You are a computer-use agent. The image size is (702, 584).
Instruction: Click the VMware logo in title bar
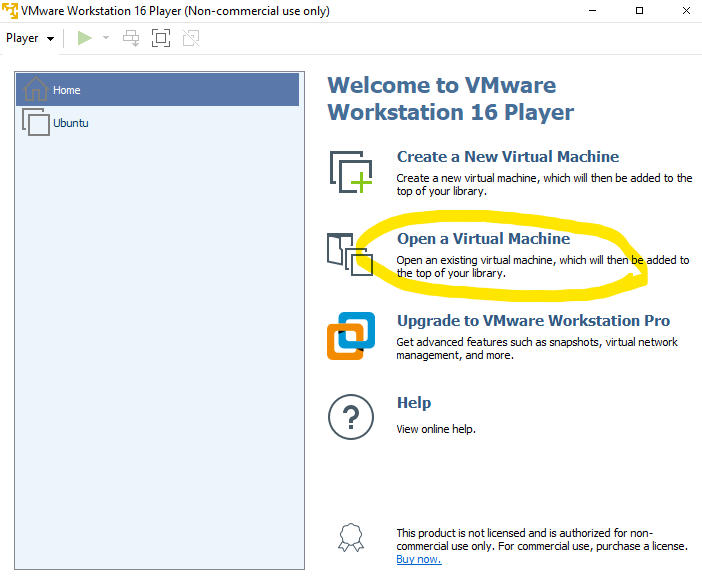pos(10,11)
